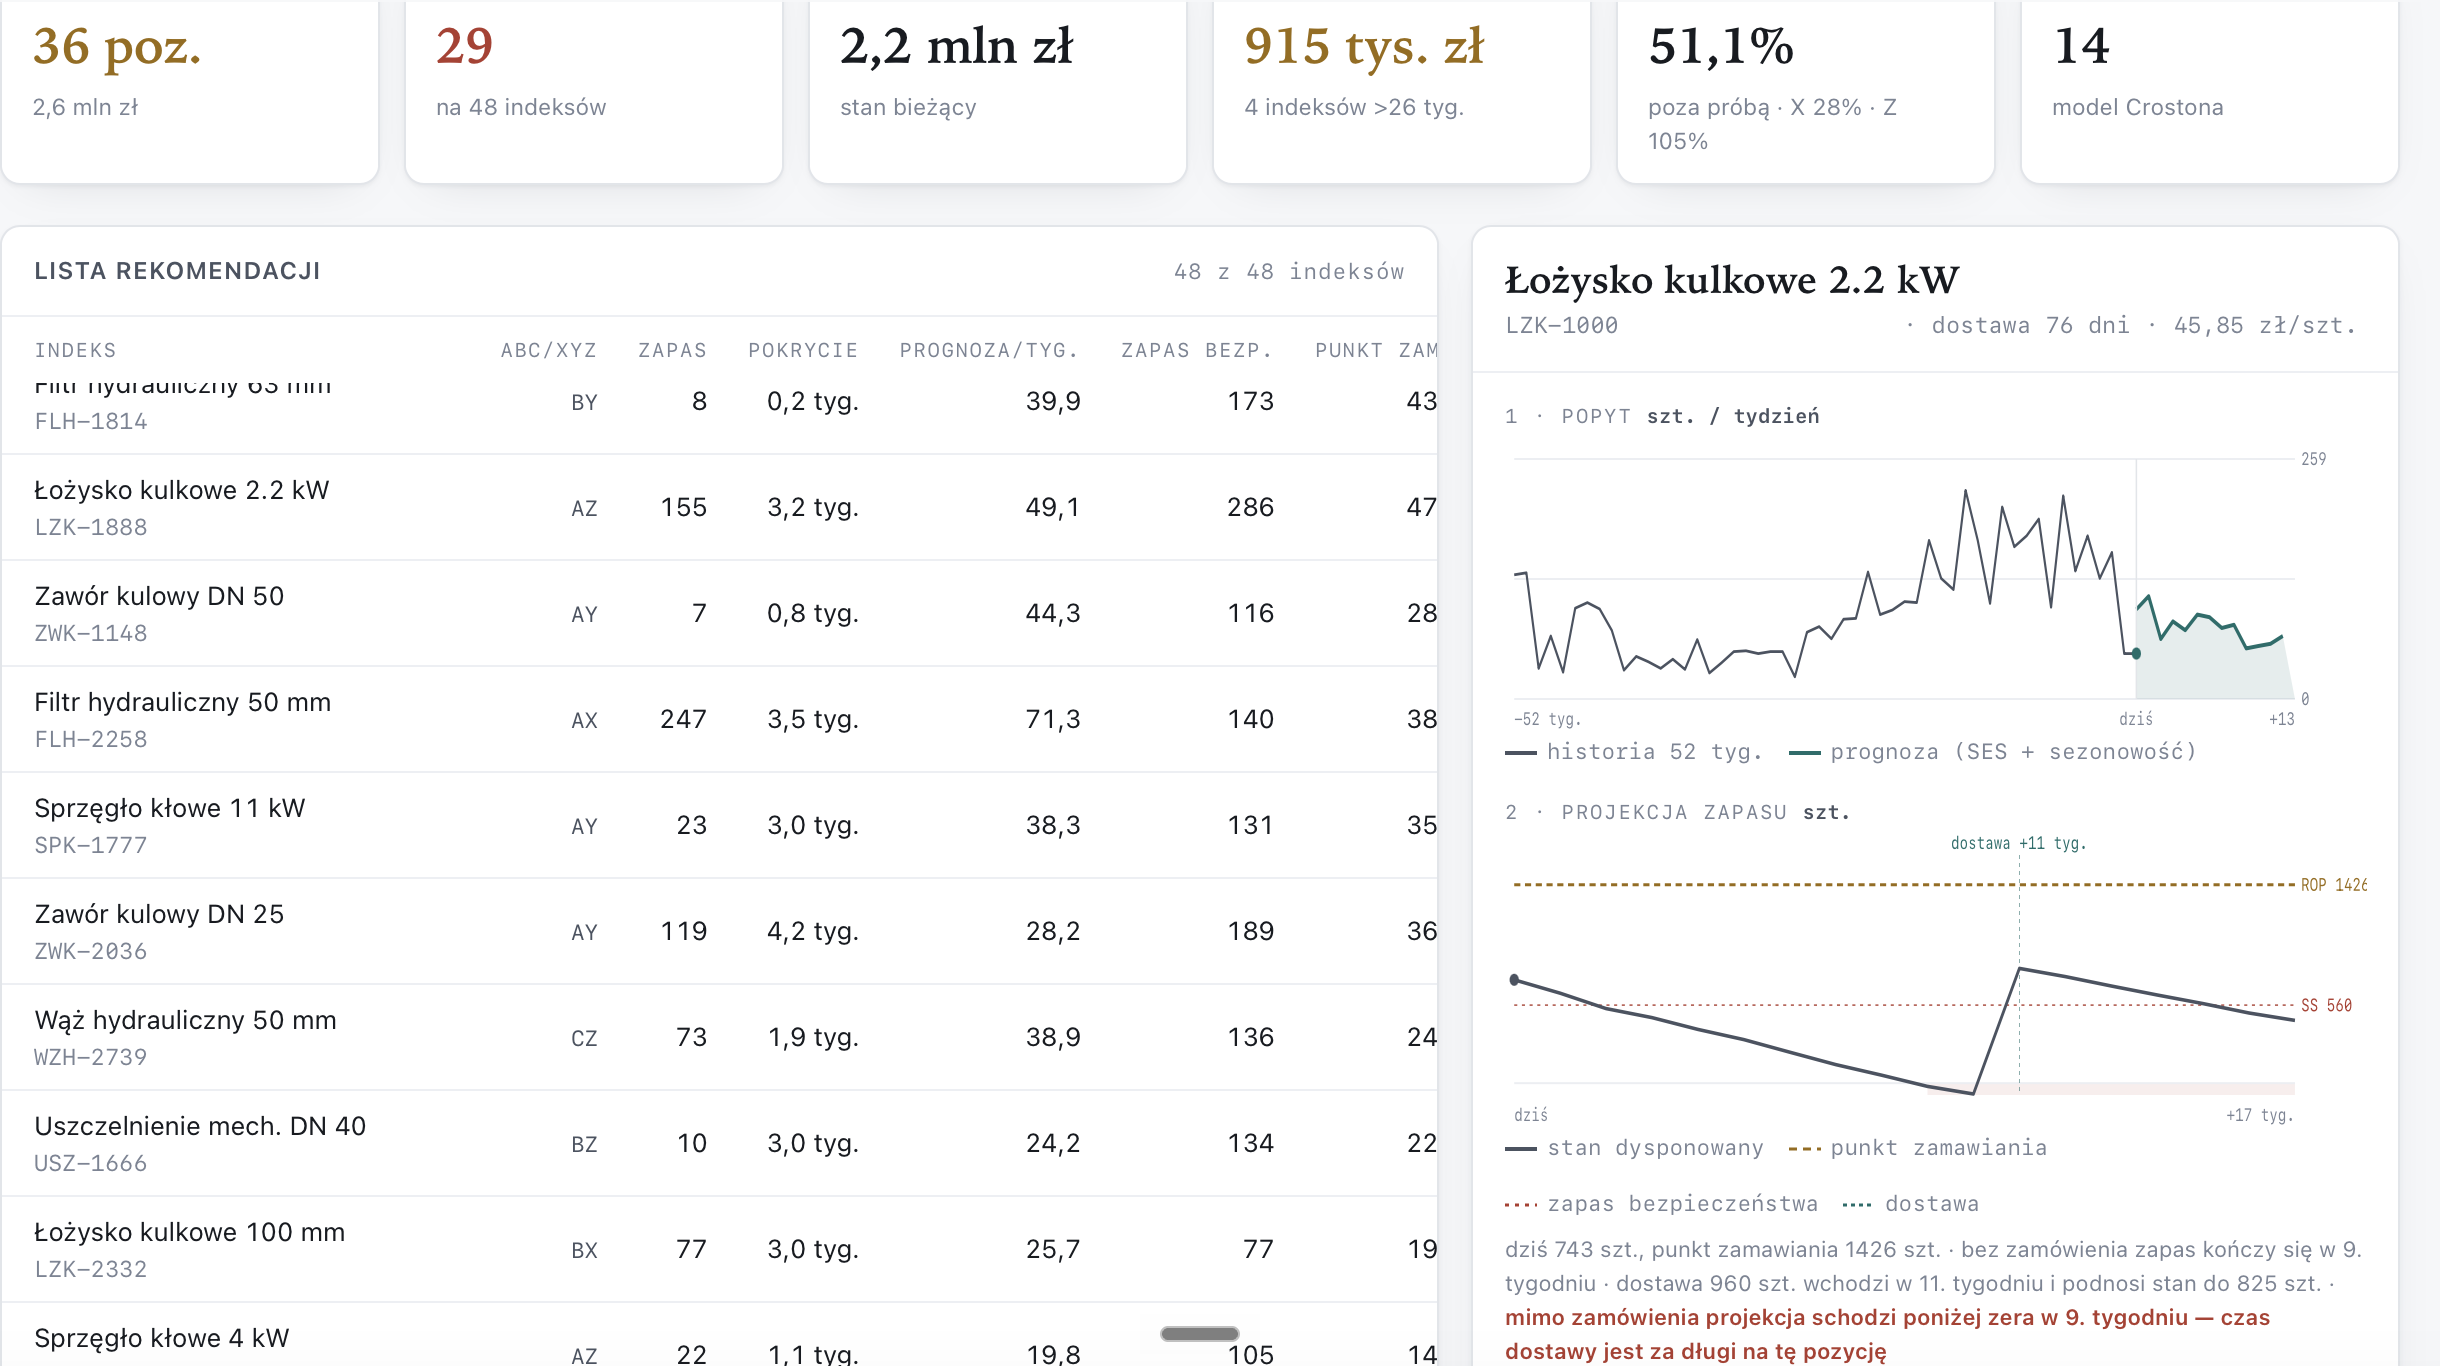Toggle the prognoza (SES + sezonowość) legend entry
Viewport: 2440px width, 1366px height.
(x=1992, y=752)
